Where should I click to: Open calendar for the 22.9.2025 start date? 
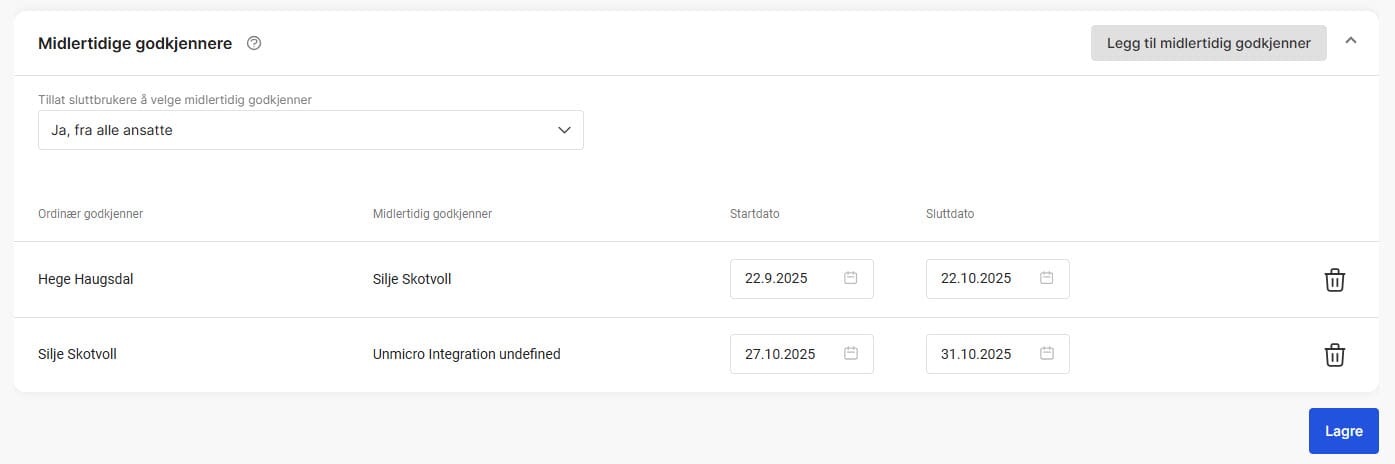point(851,279)
